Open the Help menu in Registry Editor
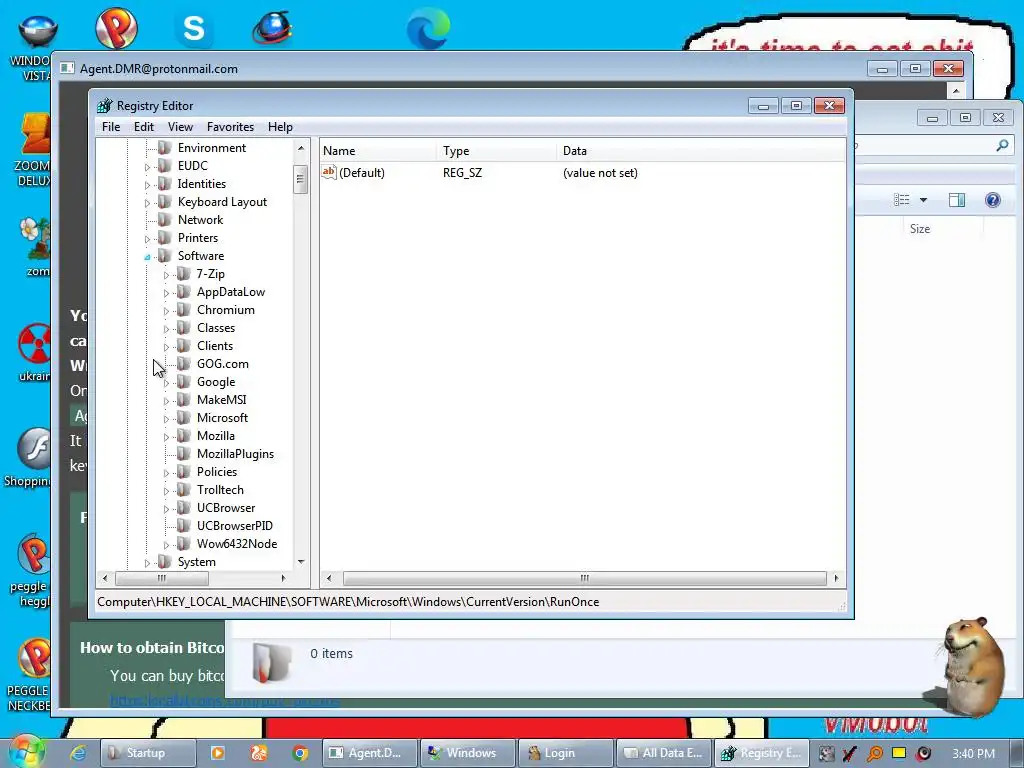The image size is (1024, 768). coord(280,127)
